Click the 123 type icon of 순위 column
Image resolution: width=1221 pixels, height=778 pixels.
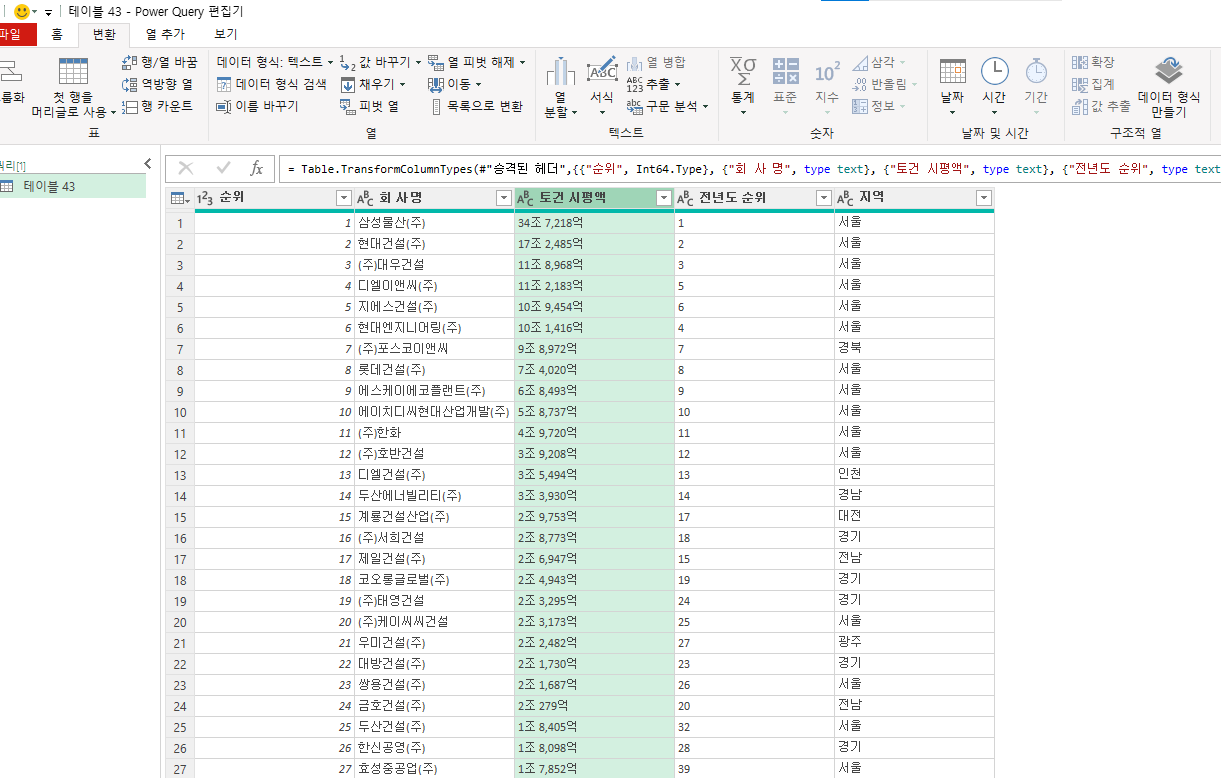coord(206,198)
